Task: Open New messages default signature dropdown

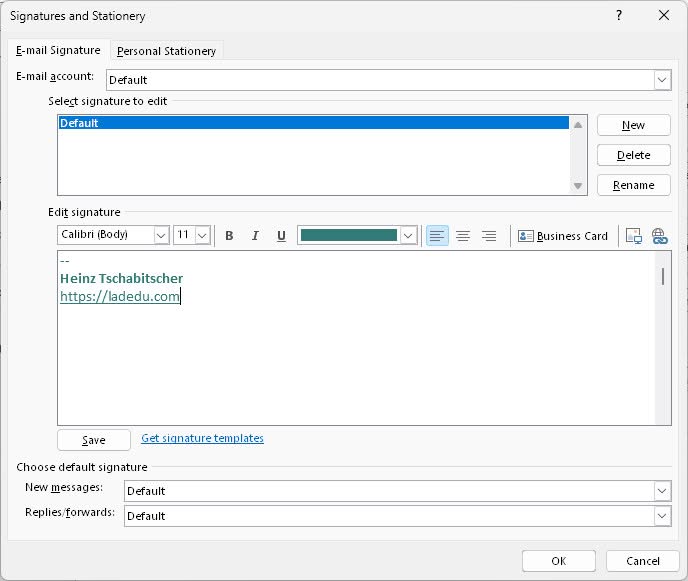Action: [662, 491]
